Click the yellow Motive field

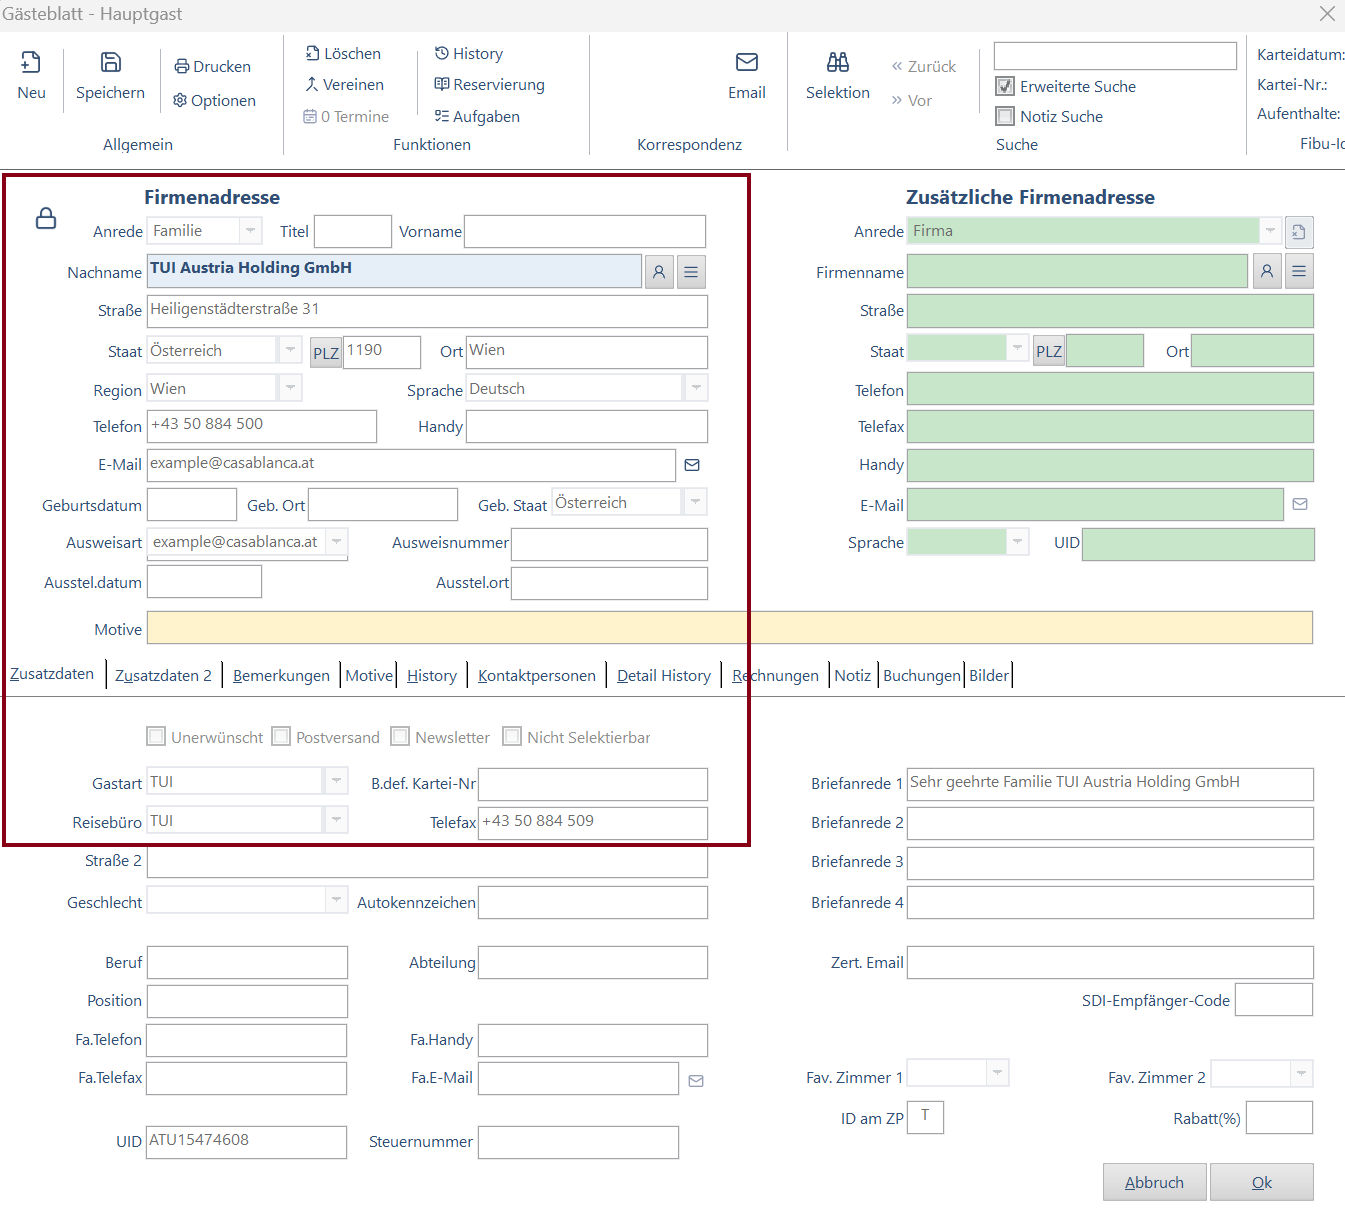point(729,627)
